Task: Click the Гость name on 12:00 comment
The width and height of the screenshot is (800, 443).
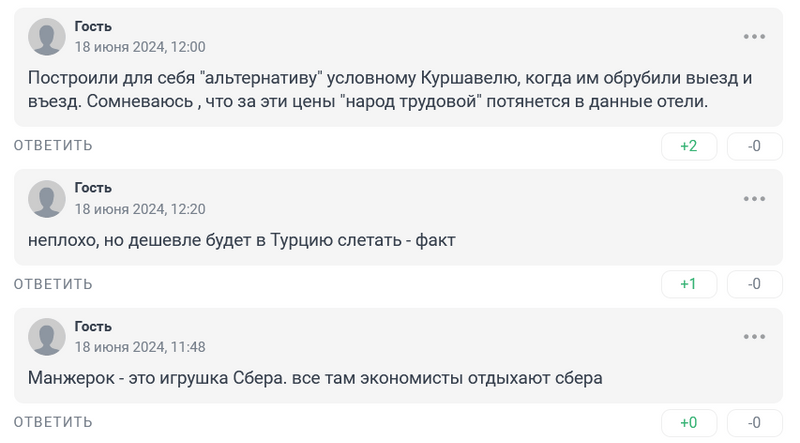Action: pyautogui.click(x=93, y=26)
